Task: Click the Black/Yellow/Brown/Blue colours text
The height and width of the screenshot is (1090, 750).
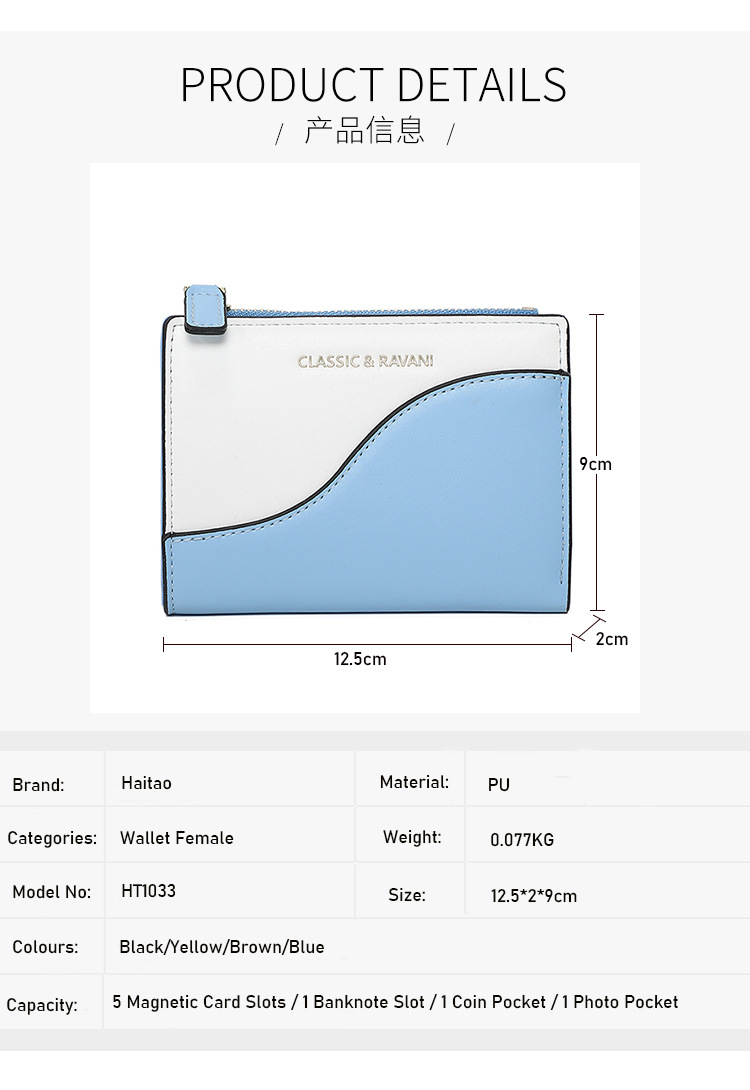Action: [x=222, y=946]
